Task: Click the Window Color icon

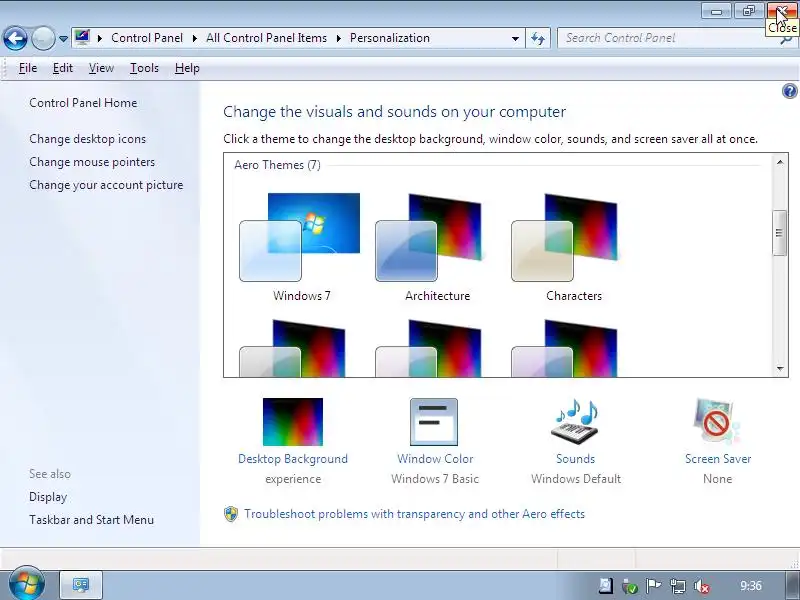Action: 434,422
